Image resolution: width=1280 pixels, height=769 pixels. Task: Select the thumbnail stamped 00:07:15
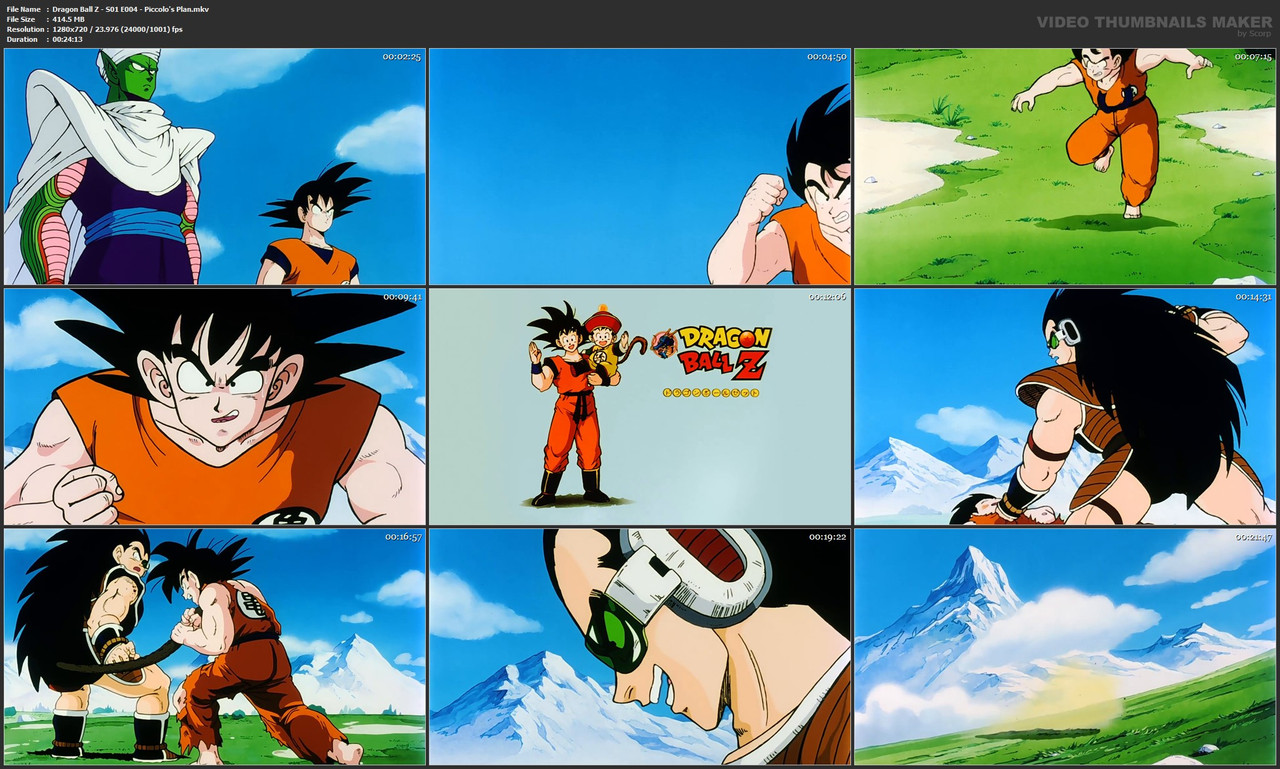click(x=1065, y=166)
